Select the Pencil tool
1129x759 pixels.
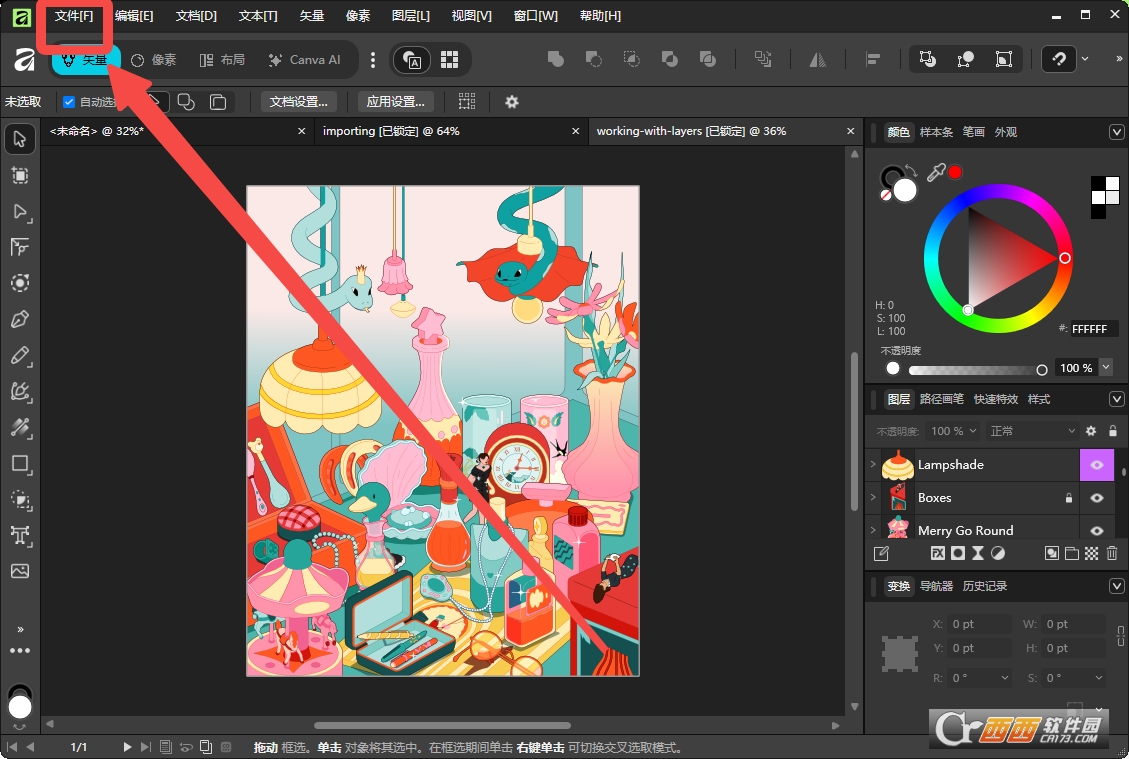pos(20,355)
